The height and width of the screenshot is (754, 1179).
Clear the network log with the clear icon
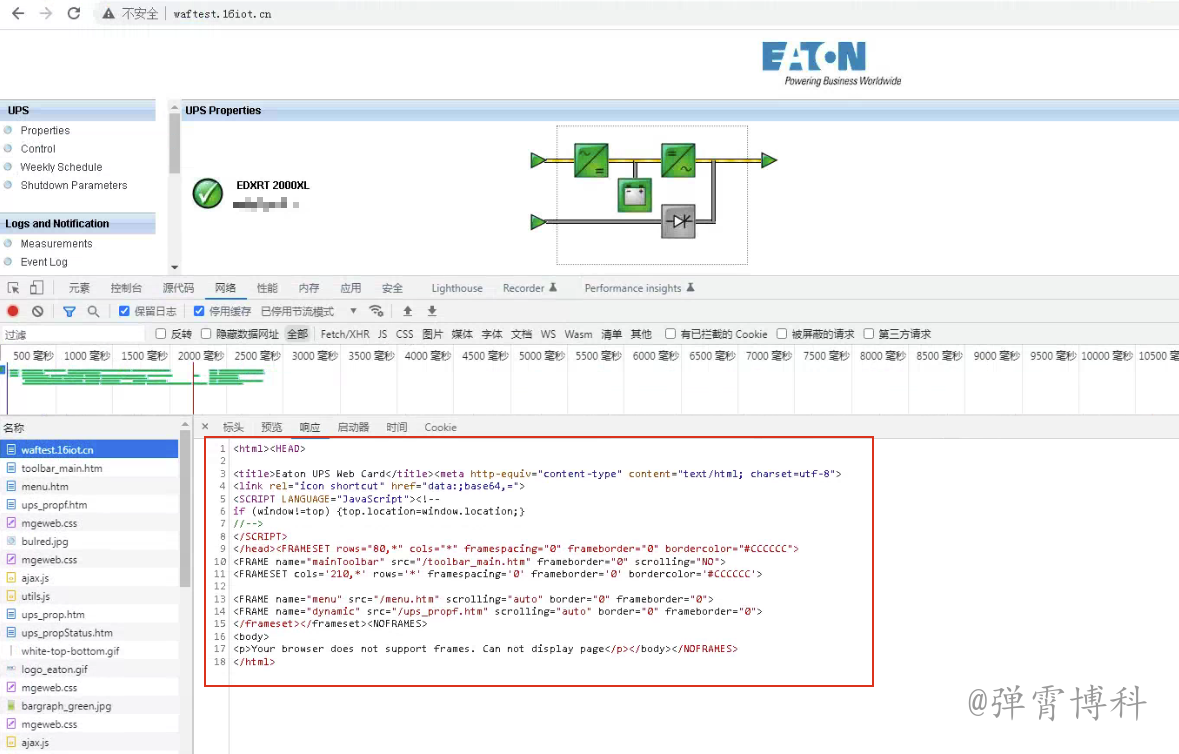click(x=38, y=311)
